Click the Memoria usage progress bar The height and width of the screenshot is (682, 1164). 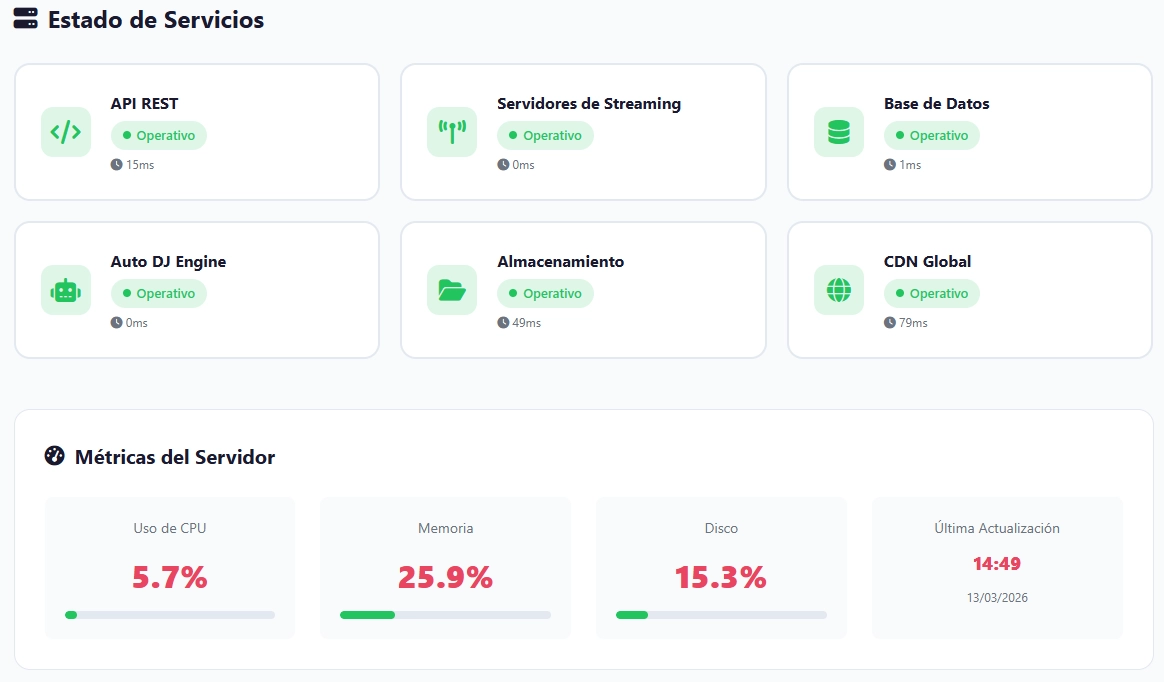[x=445, y=615]
